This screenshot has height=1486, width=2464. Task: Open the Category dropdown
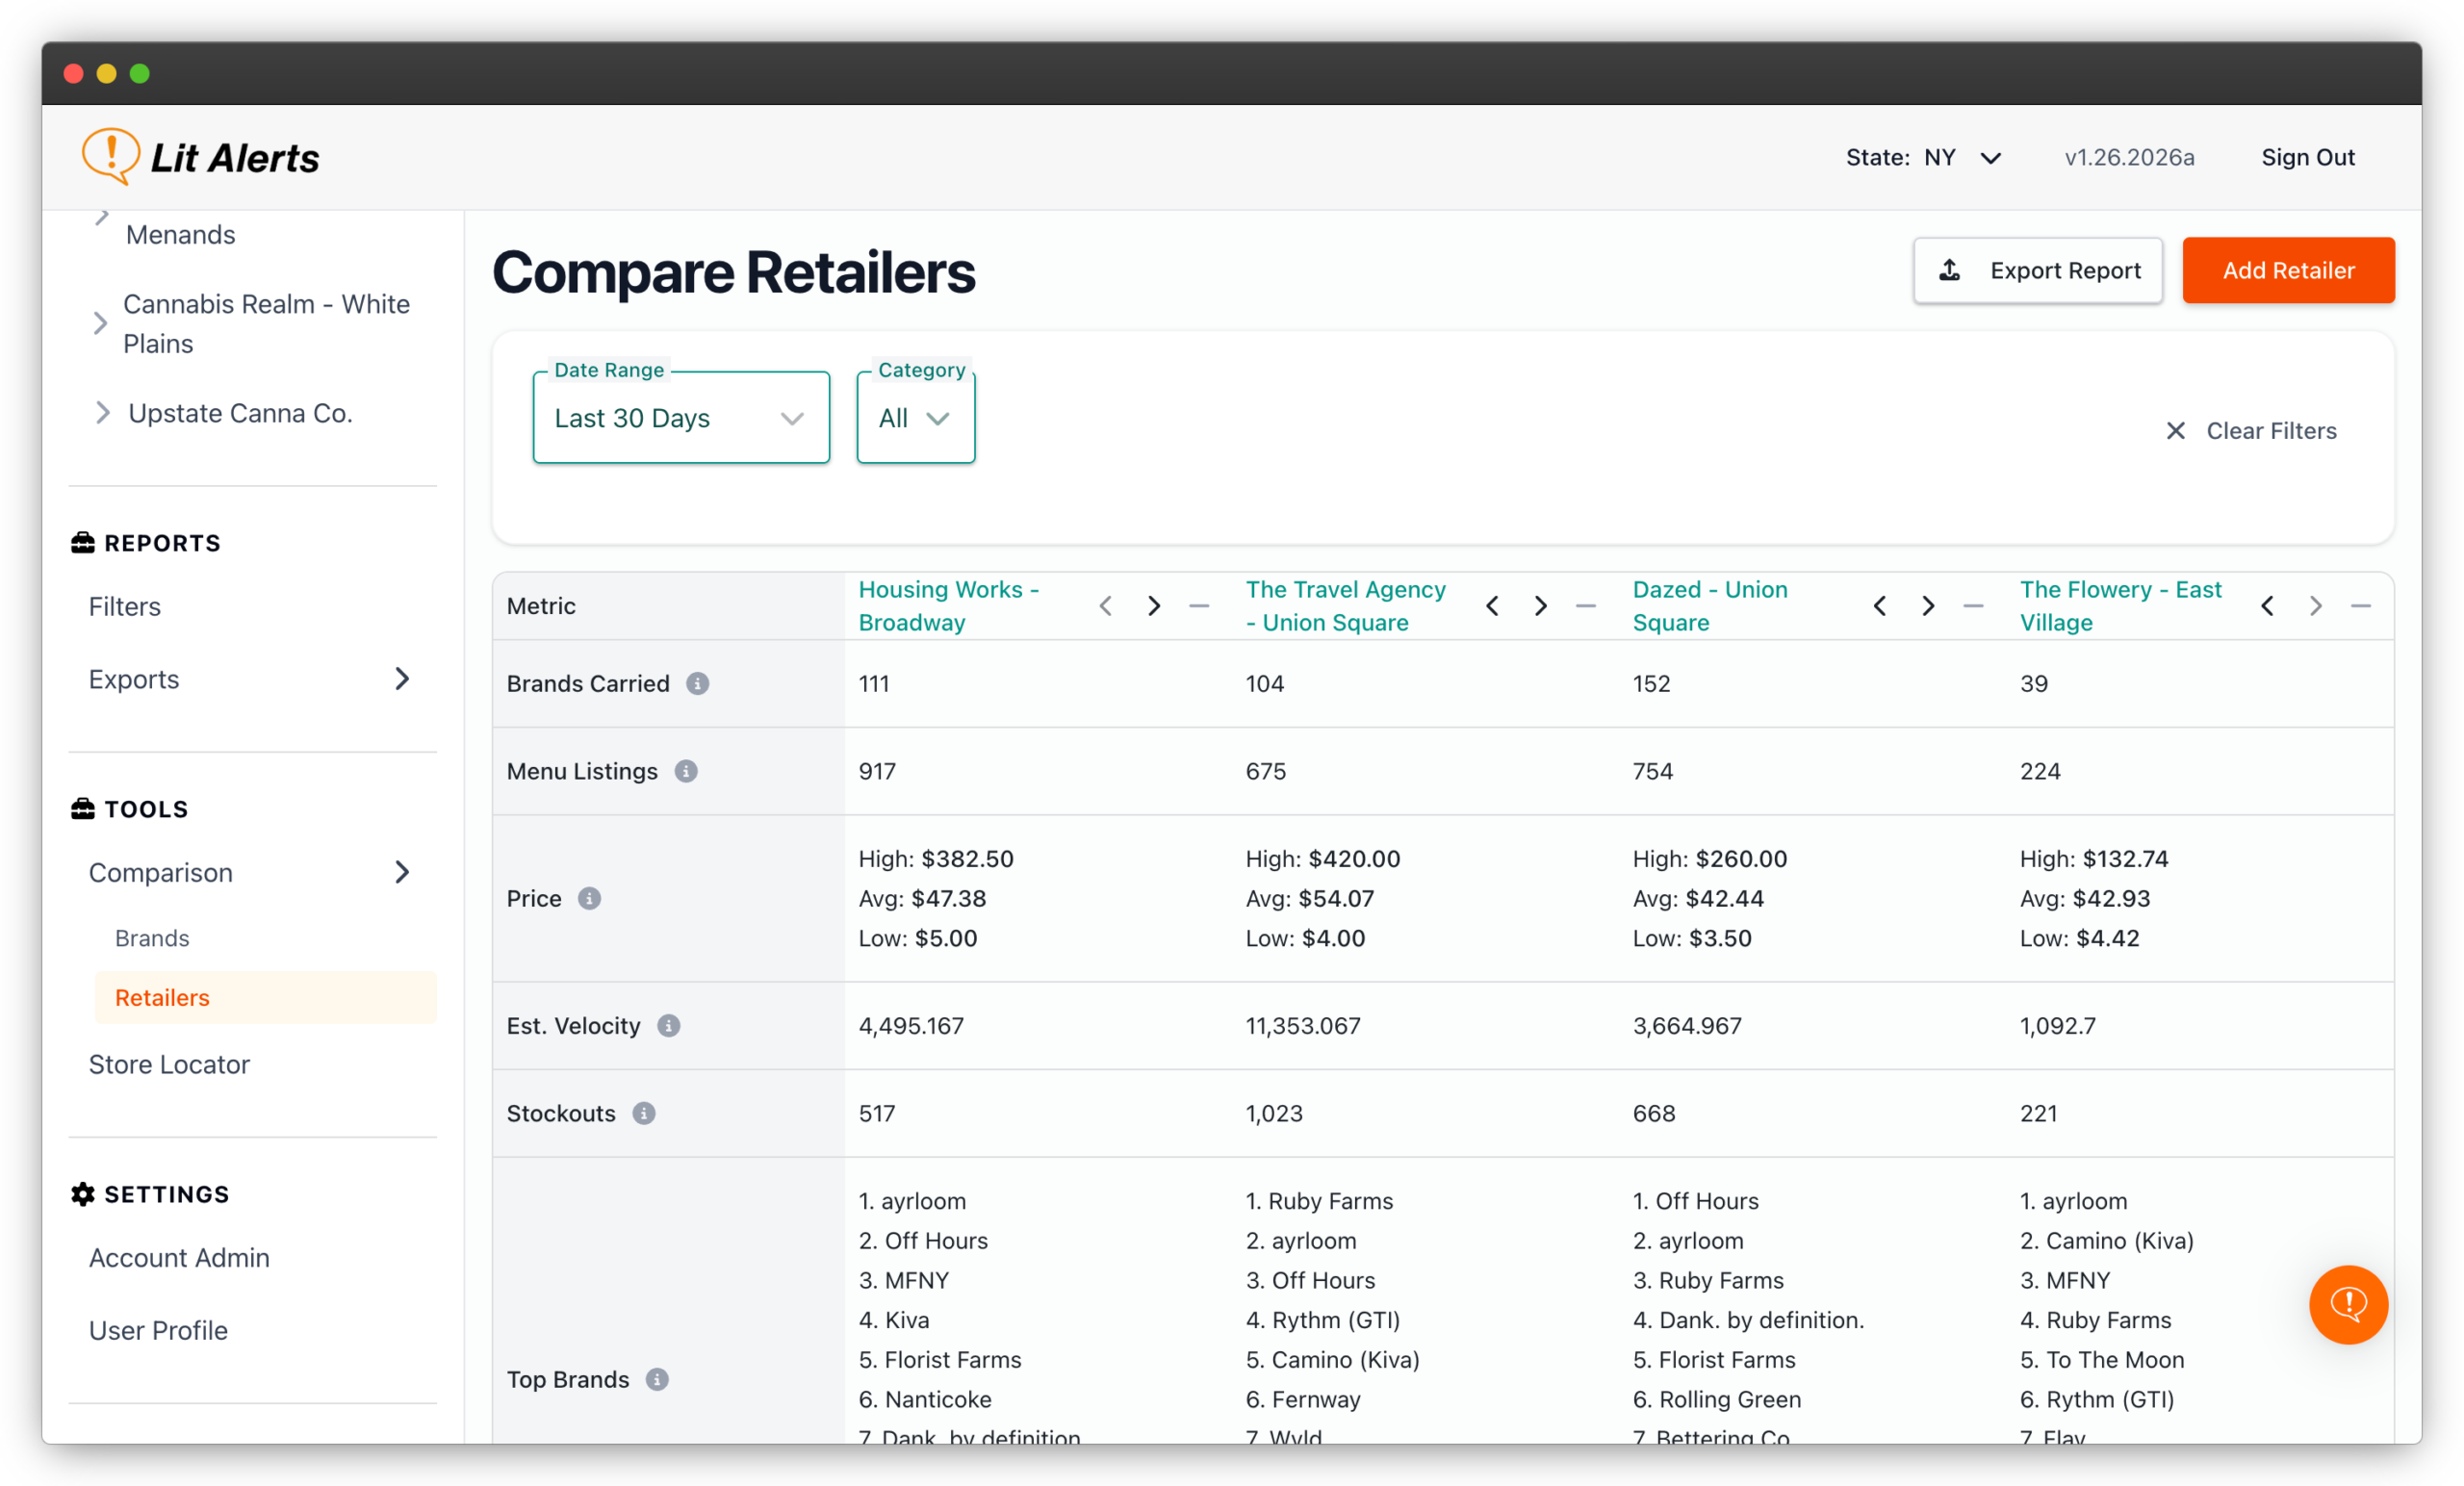tap(915, 417)
